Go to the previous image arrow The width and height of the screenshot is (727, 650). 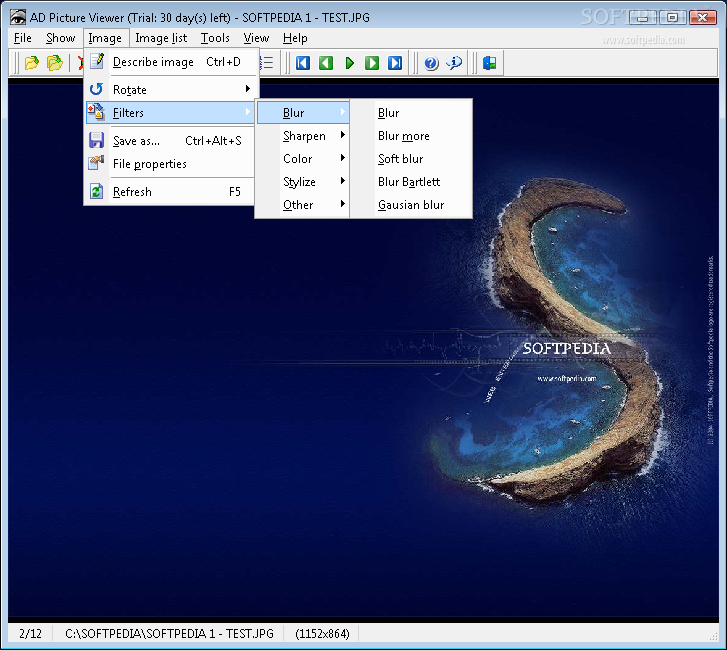pyautogui.click(x=326, y=63)
